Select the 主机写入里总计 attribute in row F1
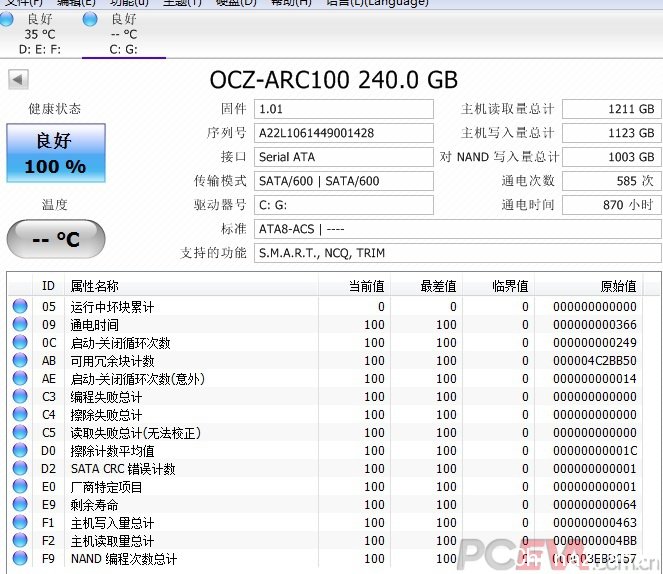Screen dimensions: 663x574 112,523
